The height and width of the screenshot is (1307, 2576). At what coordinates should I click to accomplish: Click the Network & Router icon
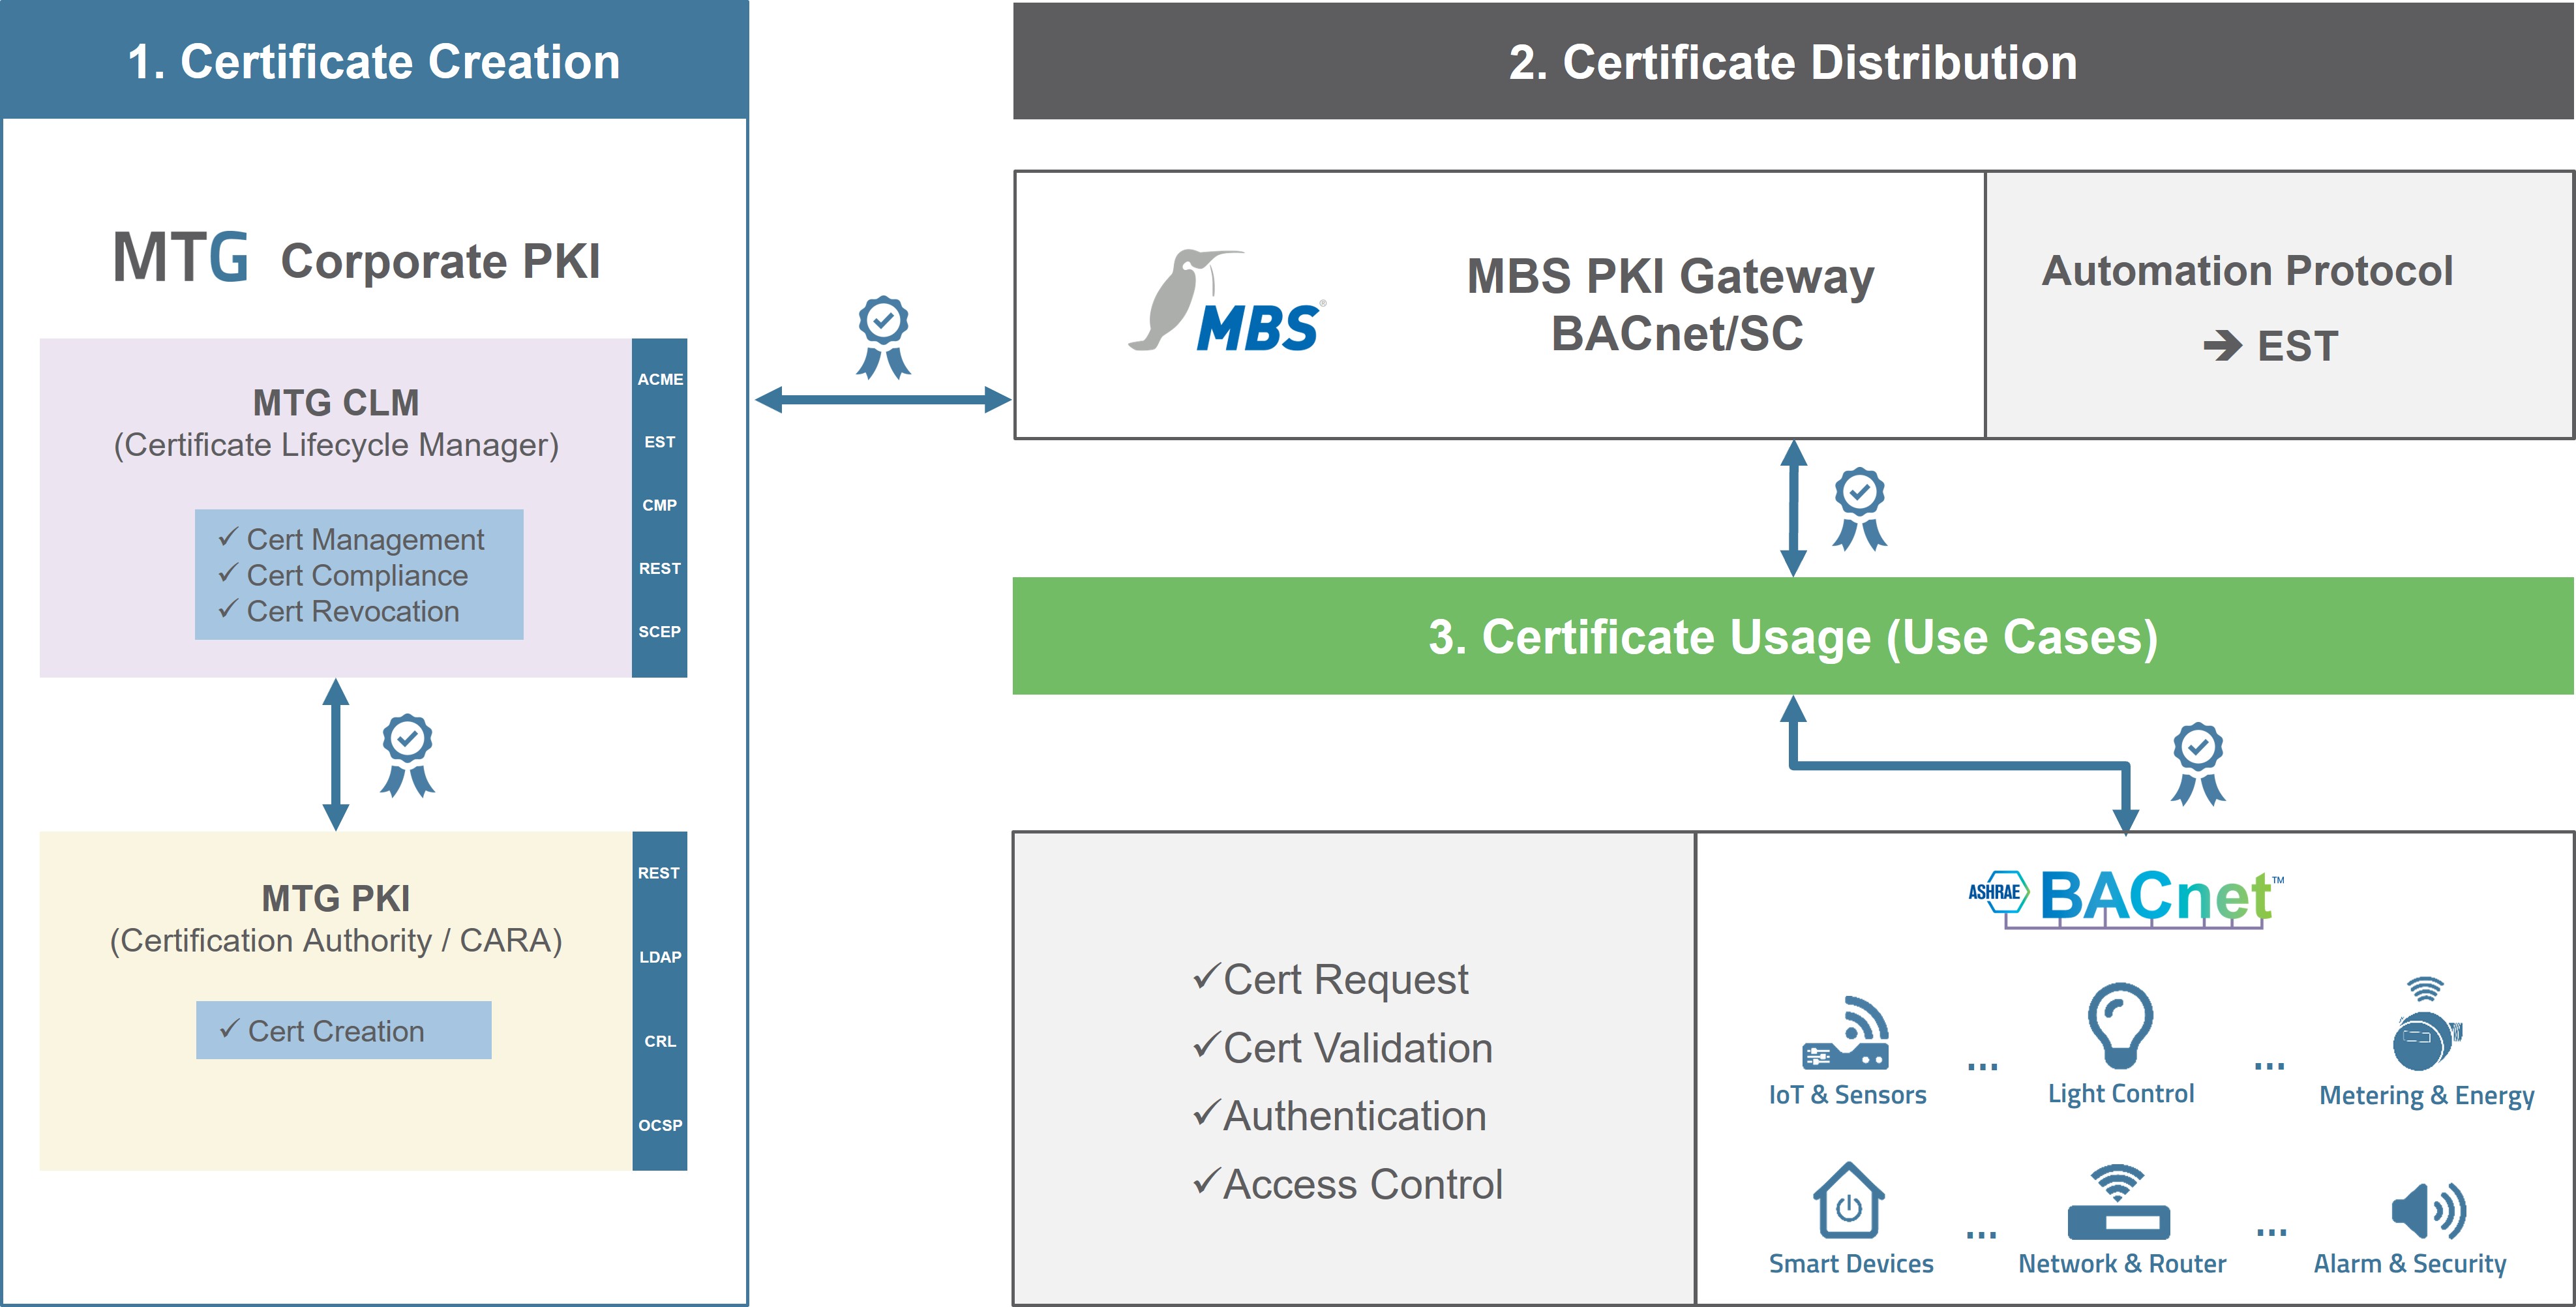[2119, 1202]
